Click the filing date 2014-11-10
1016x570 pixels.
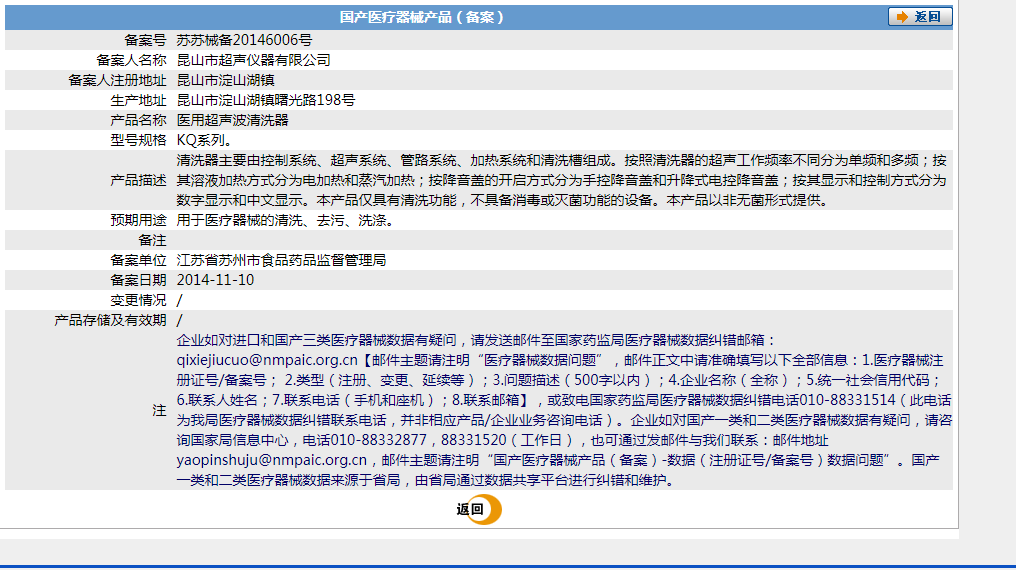click(215, 280)
